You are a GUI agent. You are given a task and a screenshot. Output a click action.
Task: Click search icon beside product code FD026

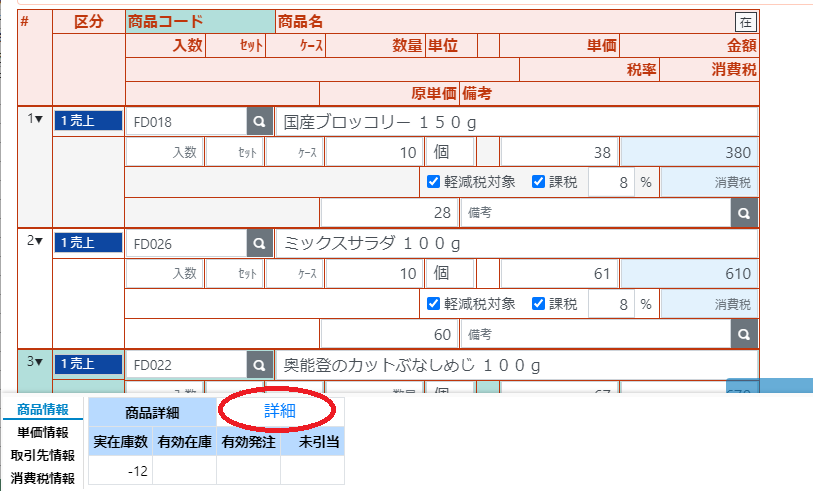(x=260, y=243)
